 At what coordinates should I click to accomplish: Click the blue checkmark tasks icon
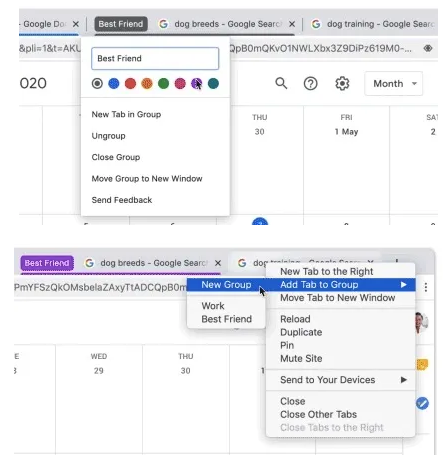click(422, 403)
